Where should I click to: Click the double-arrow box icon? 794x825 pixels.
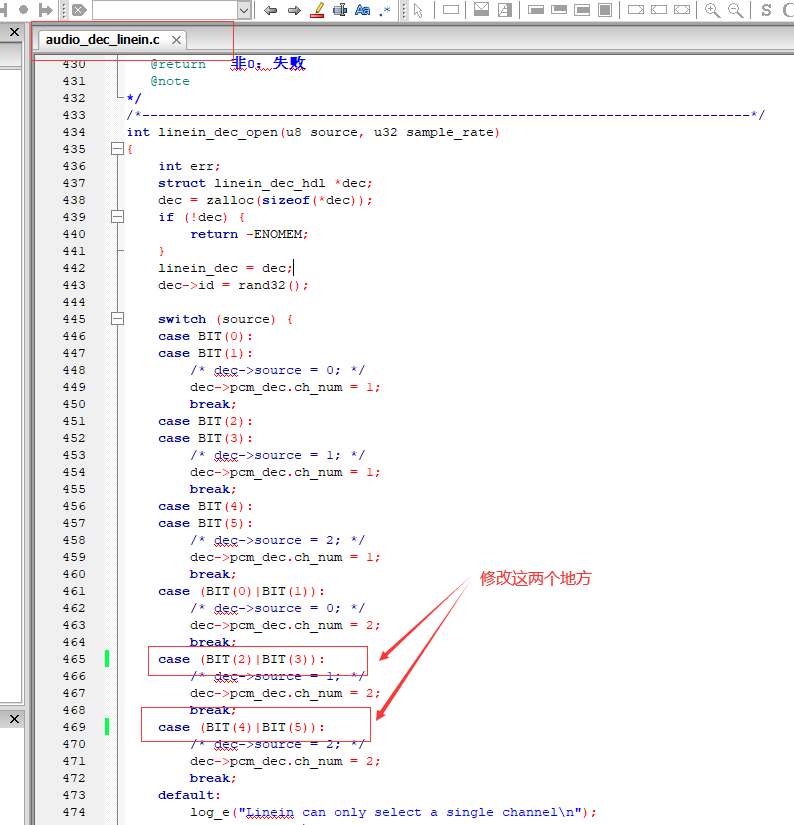point(682,9)
